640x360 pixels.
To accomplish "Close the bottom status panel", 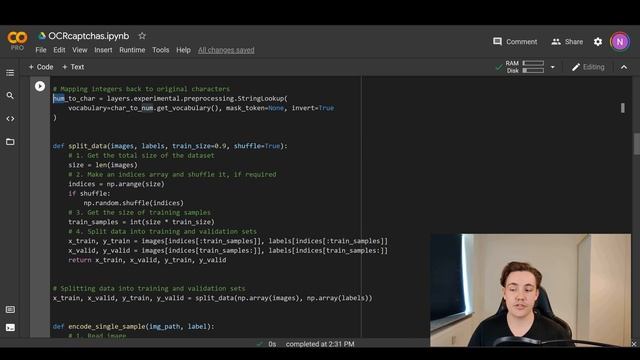I will pyautogui.click(x=634, y=344).
